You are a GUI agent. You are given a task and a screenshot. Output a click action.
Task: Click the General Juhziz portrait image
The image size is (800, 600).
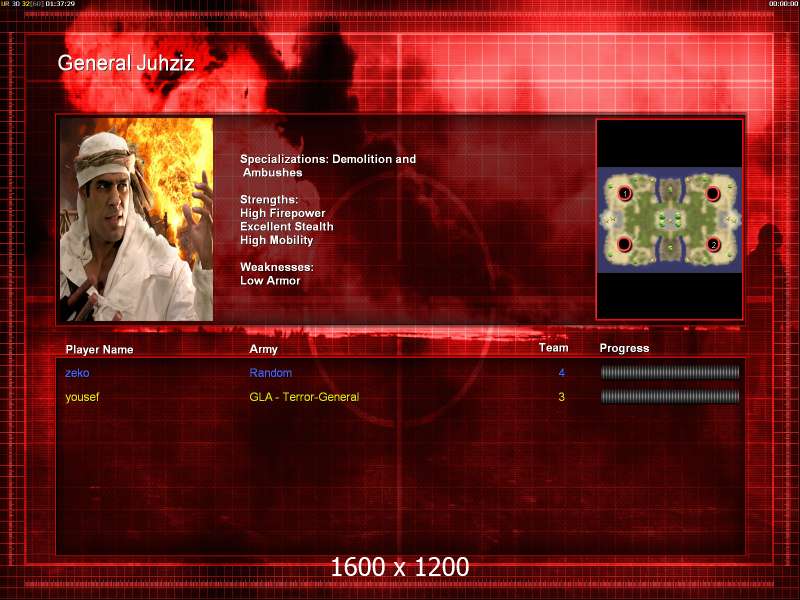click(x=136, y=219)
